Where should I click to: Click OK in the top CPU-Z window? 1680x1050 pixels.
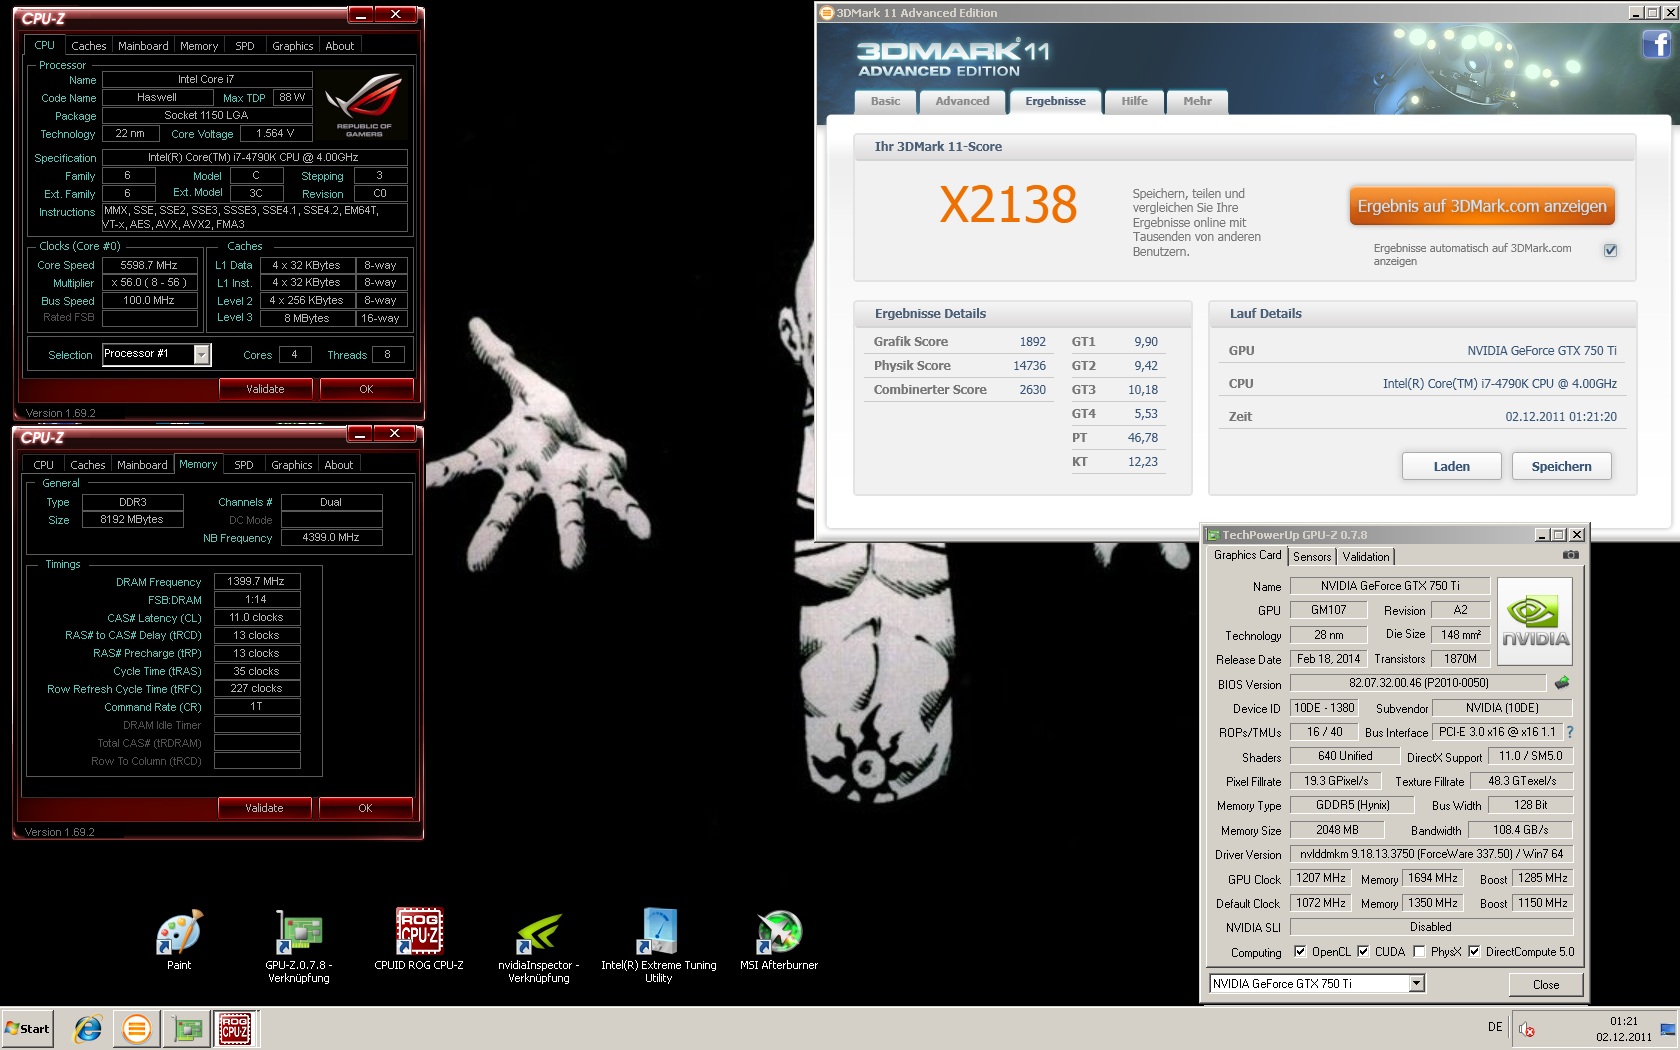366,389
